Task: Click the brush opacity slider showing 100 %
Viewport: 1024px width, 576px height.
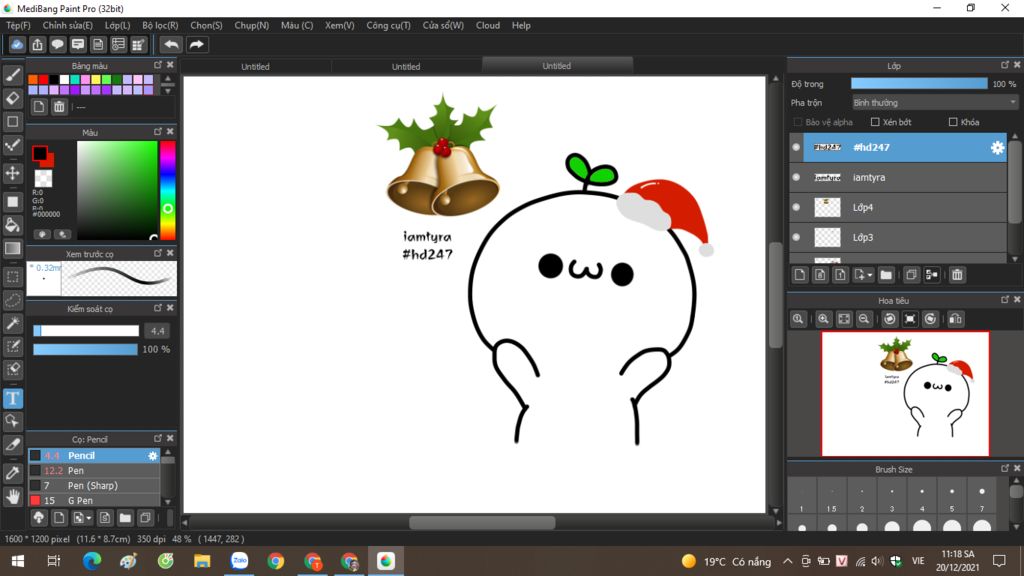Action: point(86,349)
